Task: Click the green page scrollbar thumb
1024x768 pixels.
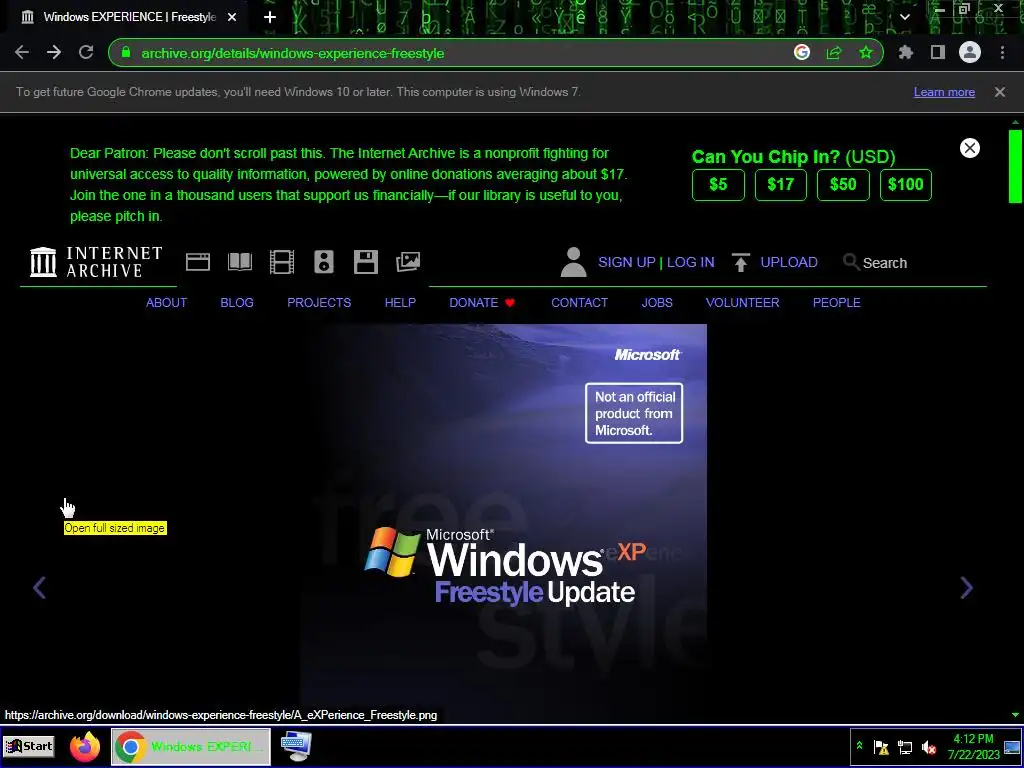Action: (x=1015, y=167)
